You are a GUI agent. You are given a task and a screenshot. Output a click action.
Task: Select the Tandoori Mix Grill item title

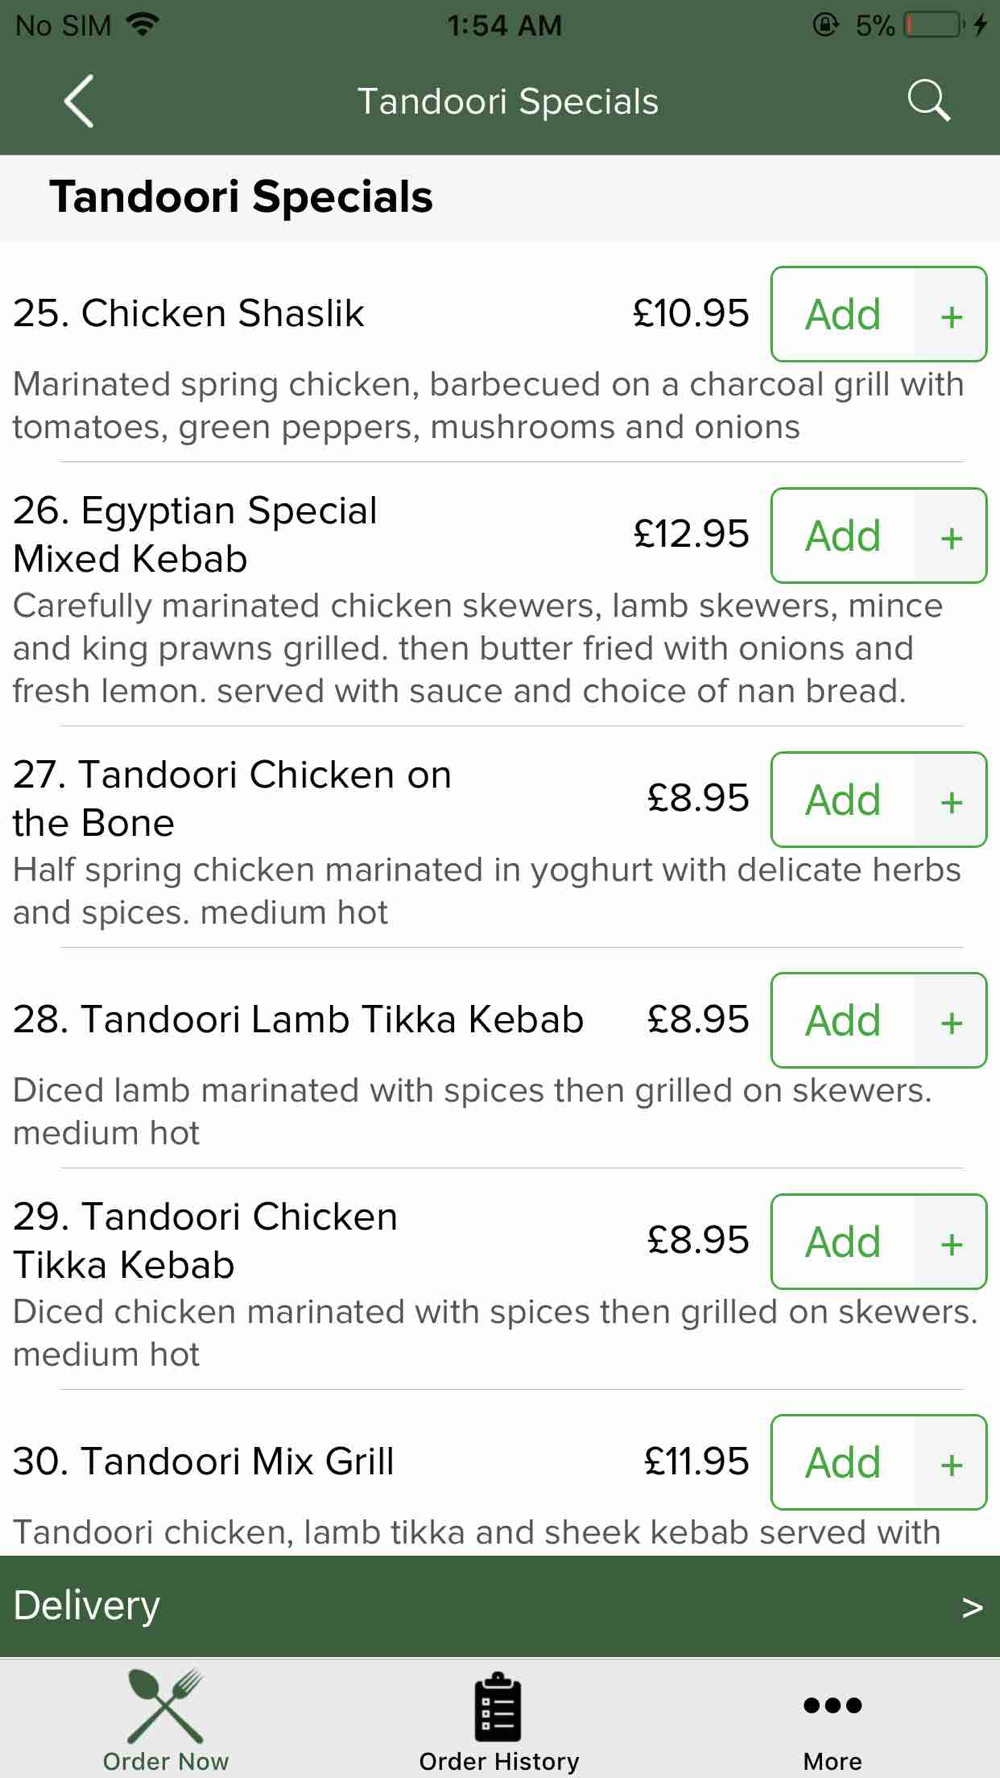[203, 1461]
